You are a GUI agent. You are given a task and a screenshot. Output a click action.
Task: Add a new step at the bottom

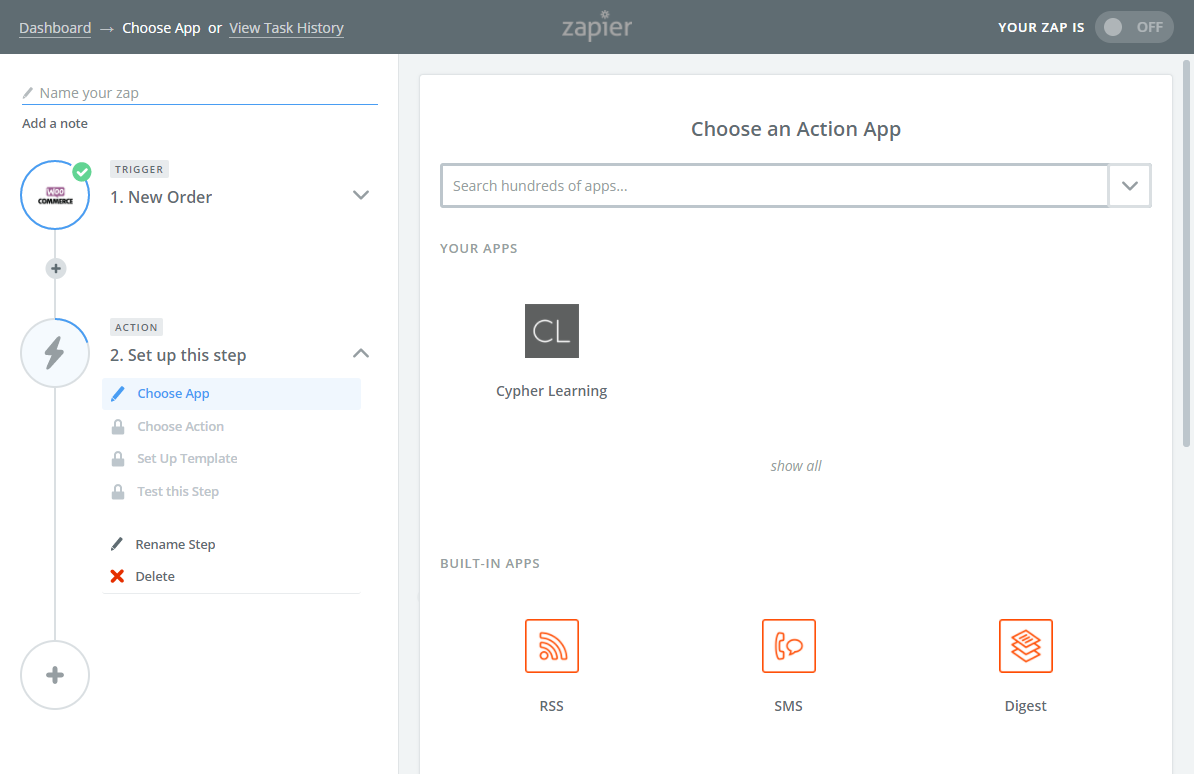[55, 675]
